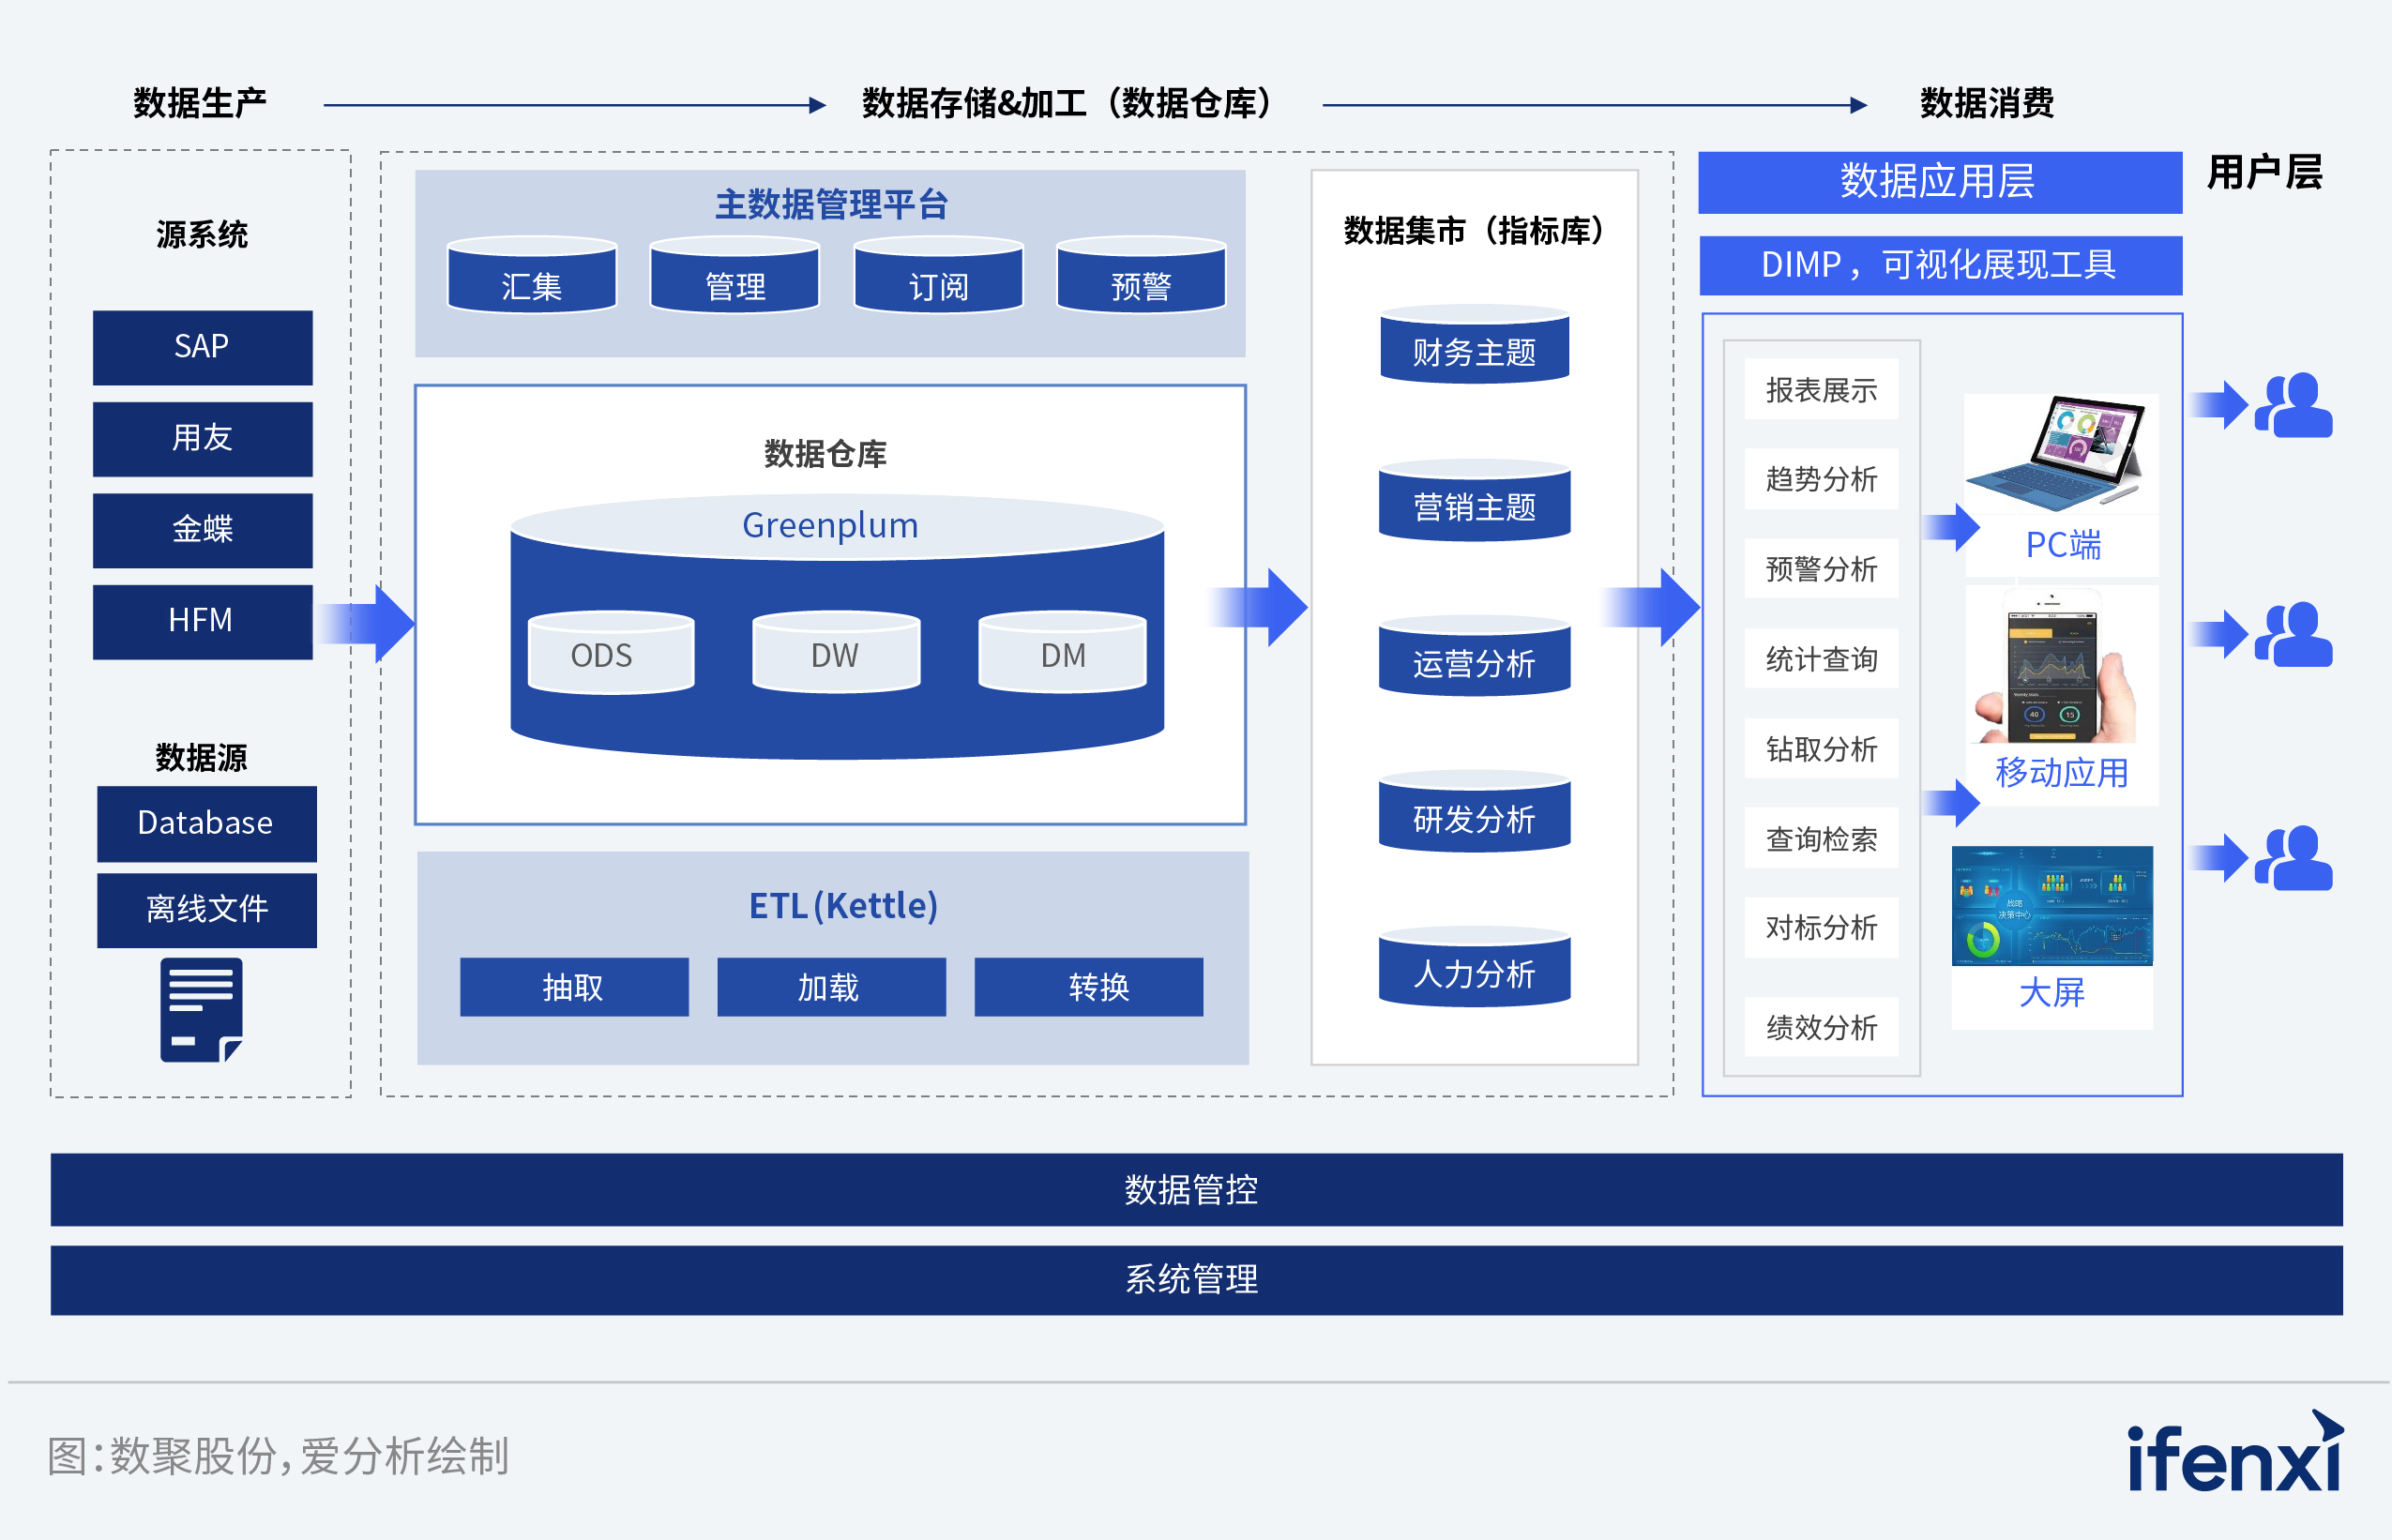The width and height of the screenshot is (2392, 1540).
Task: Choose 报表展示 in the analysis list
Action: pyautogui.click(x=1820, y=389)
